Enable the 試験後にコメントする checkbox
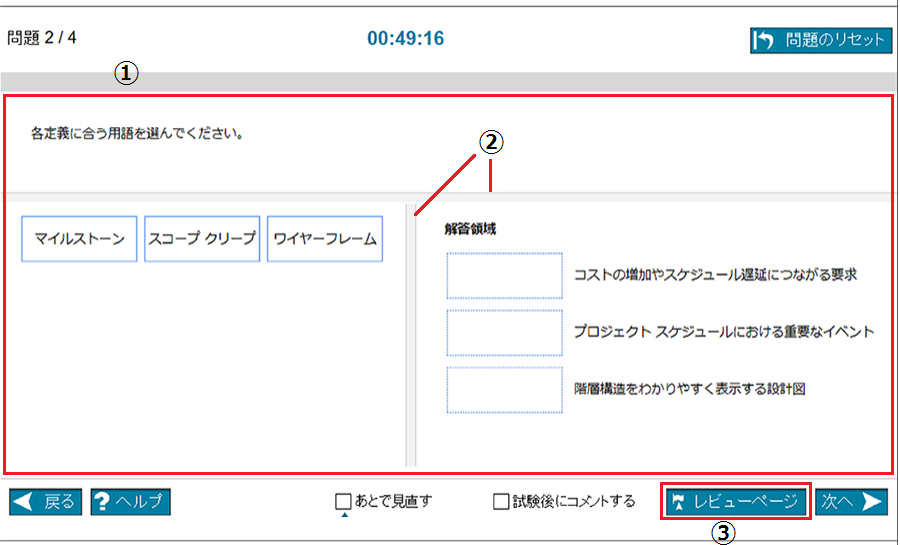This screenshot has width=900, height=545. 501,502
